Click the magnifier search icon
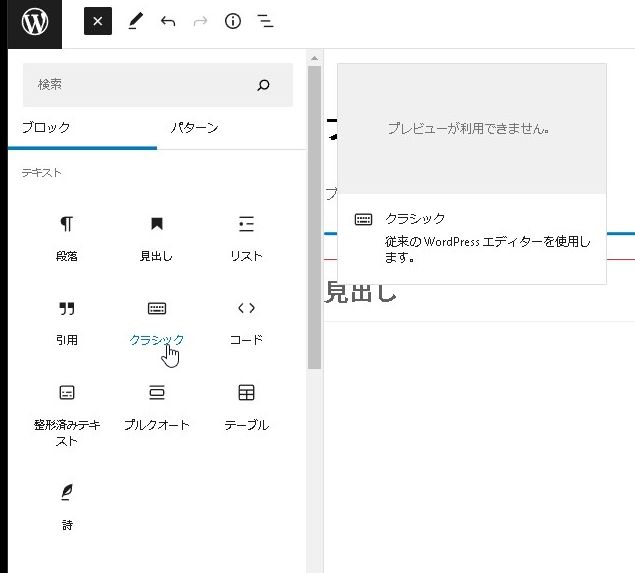635x573 pixels. point(264,86)
